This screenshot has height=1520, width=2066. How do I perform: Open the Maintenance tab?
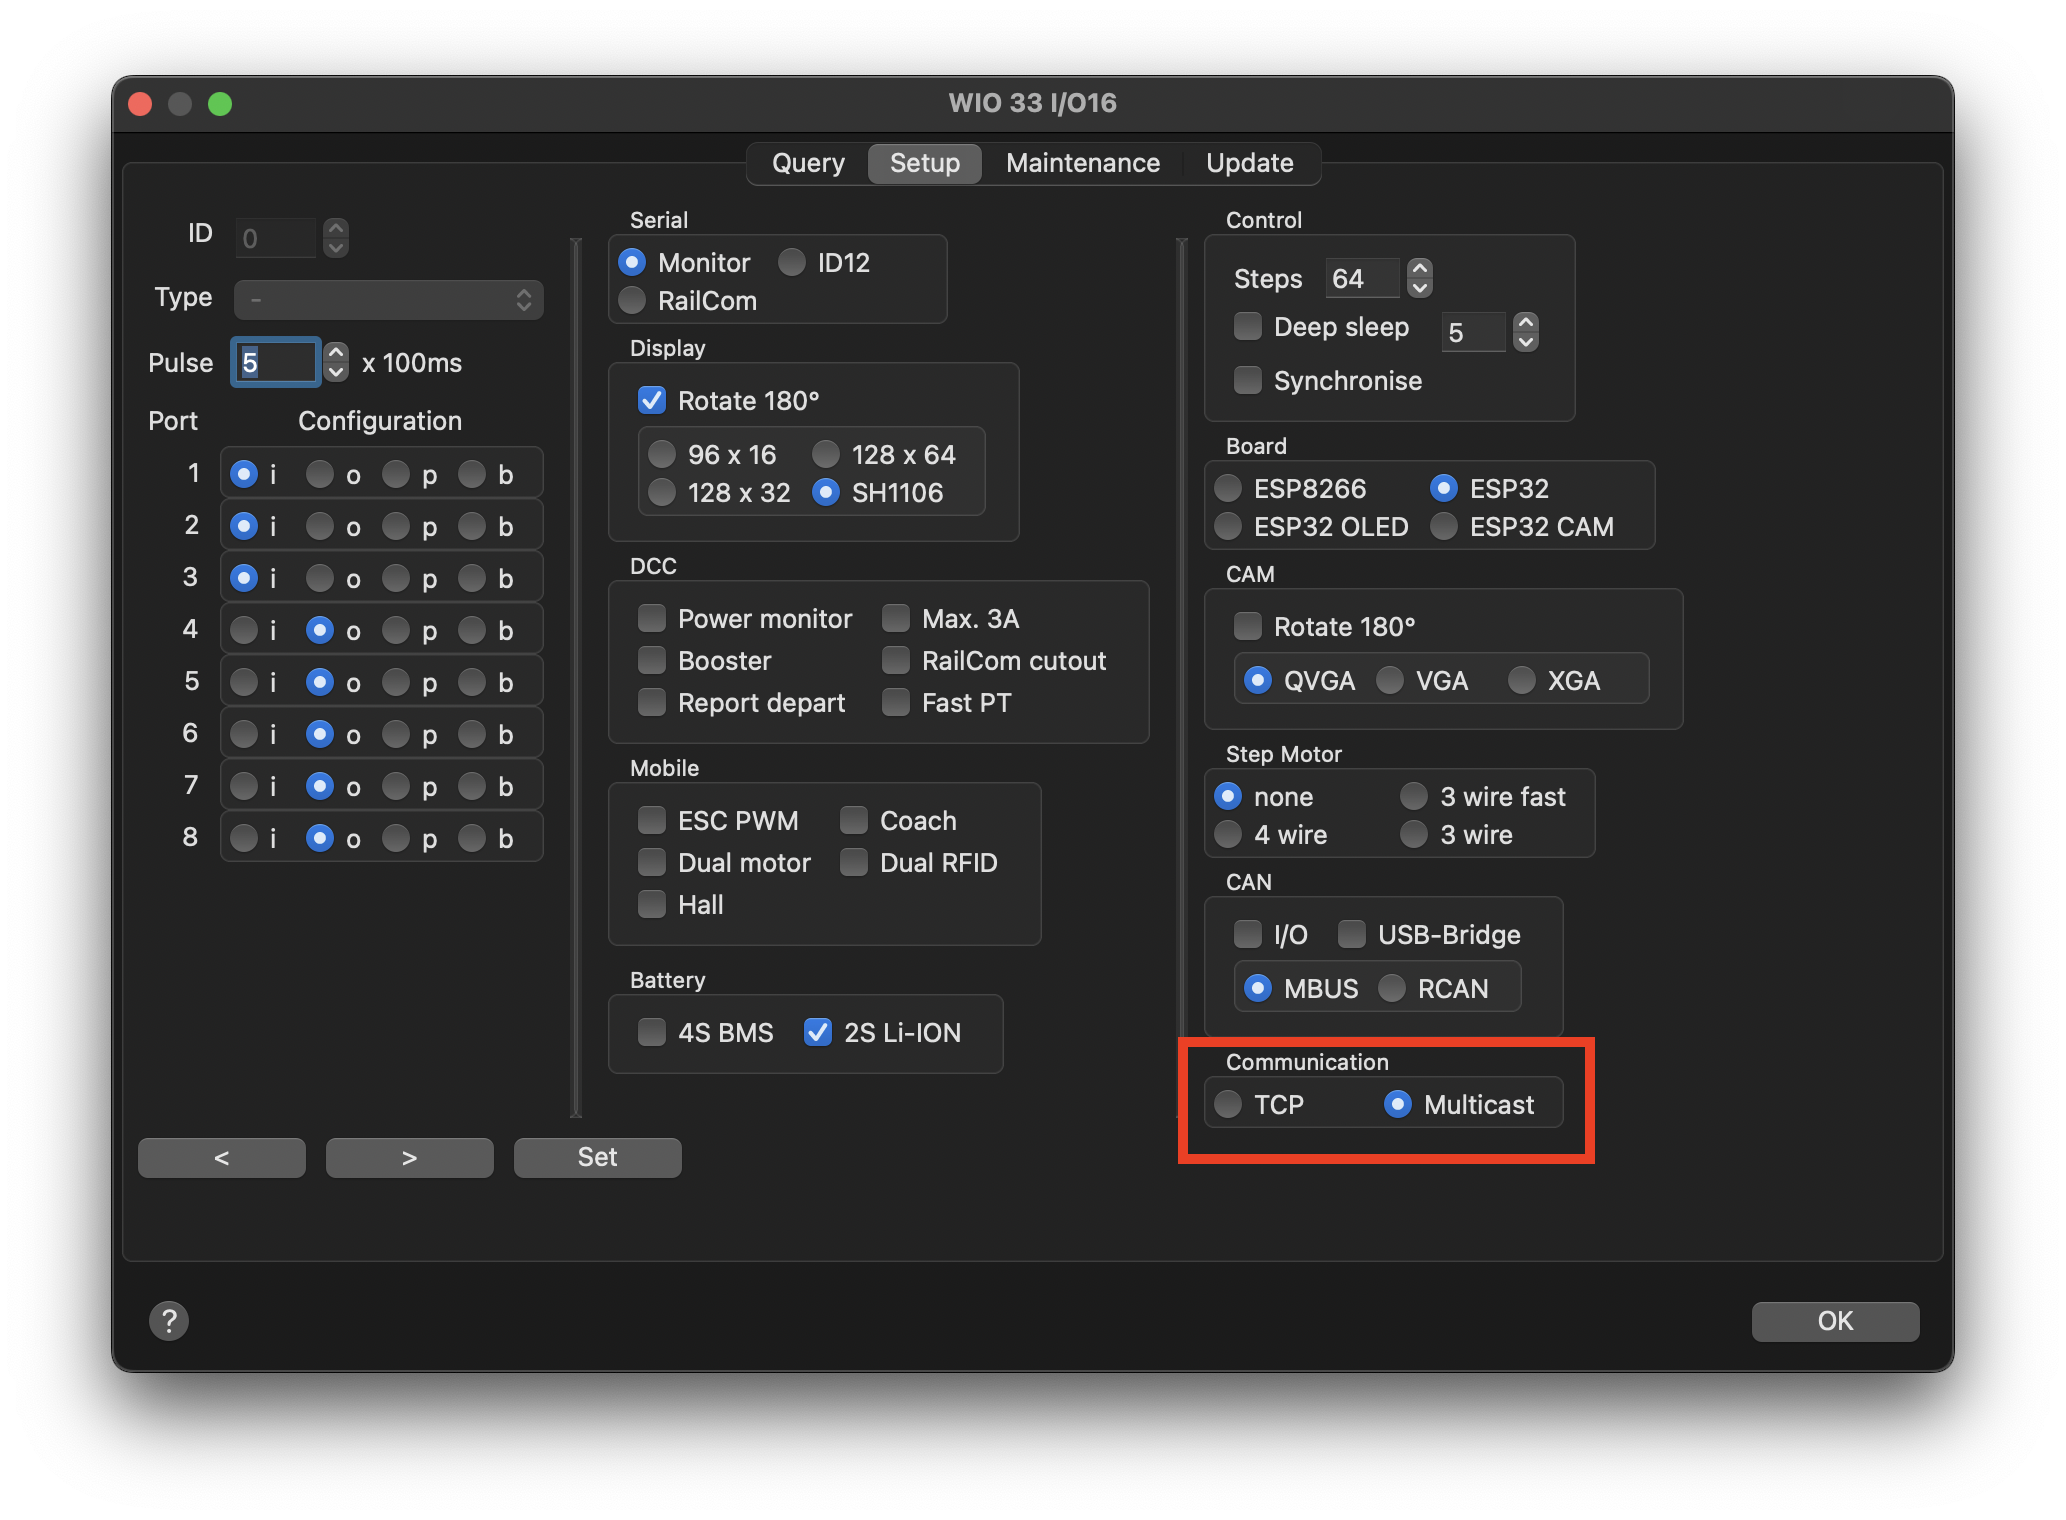(1083, 163)
